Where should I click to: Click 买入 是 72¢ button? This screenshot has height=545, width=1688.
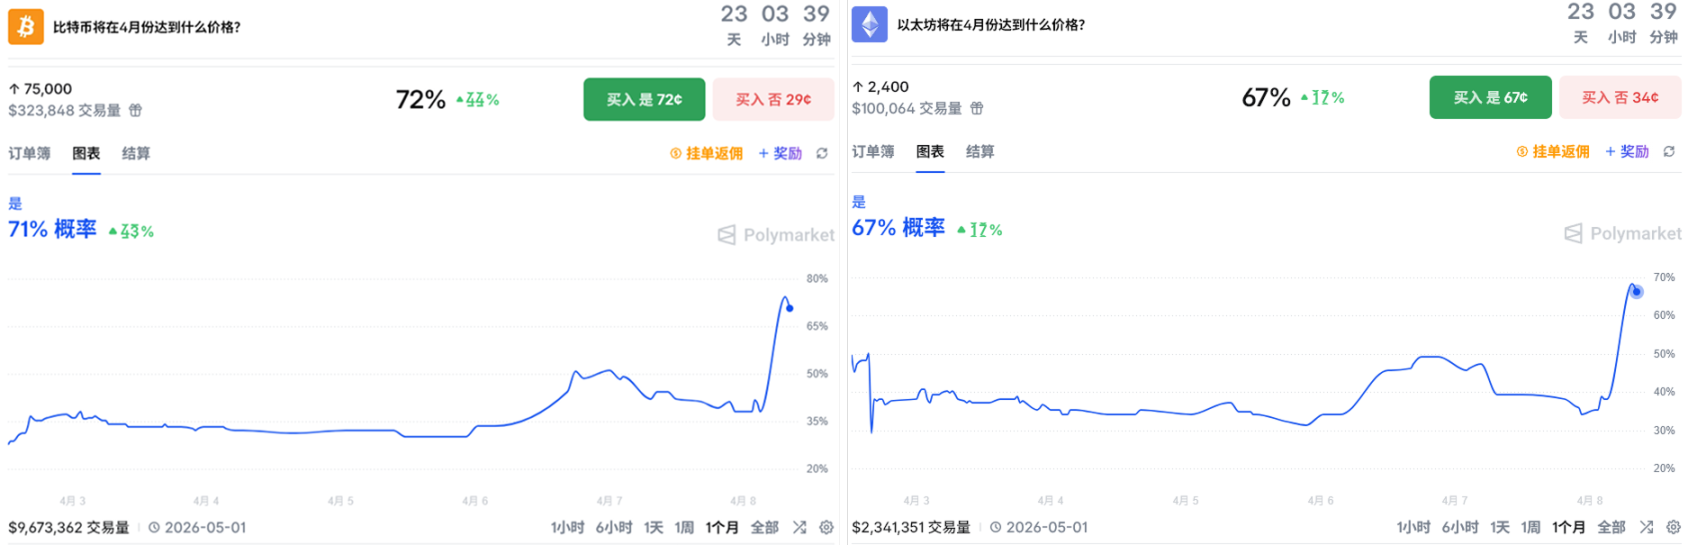click(644, 100)
